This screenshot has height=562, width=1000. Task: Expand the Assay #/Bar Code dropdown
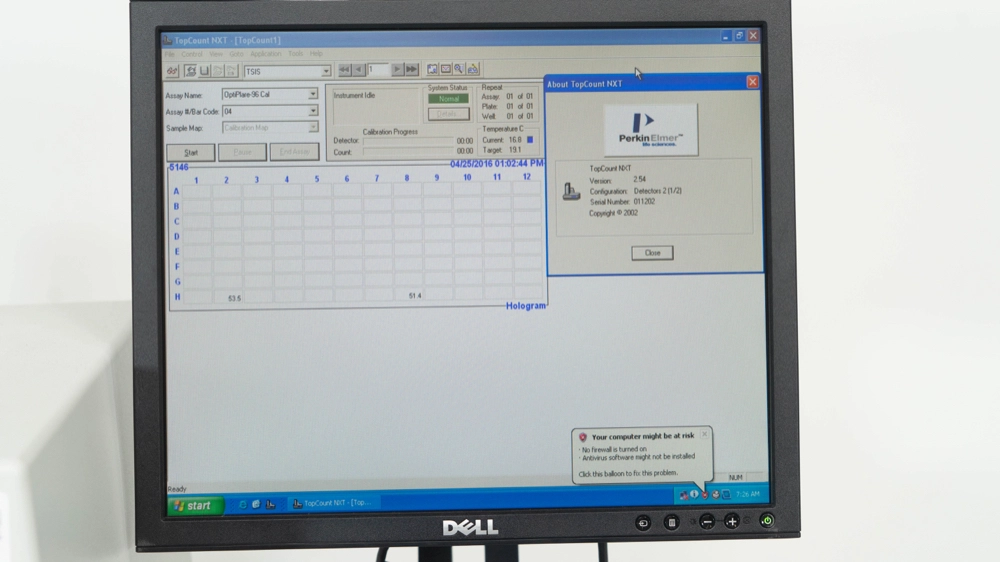(x=313, y=112)
